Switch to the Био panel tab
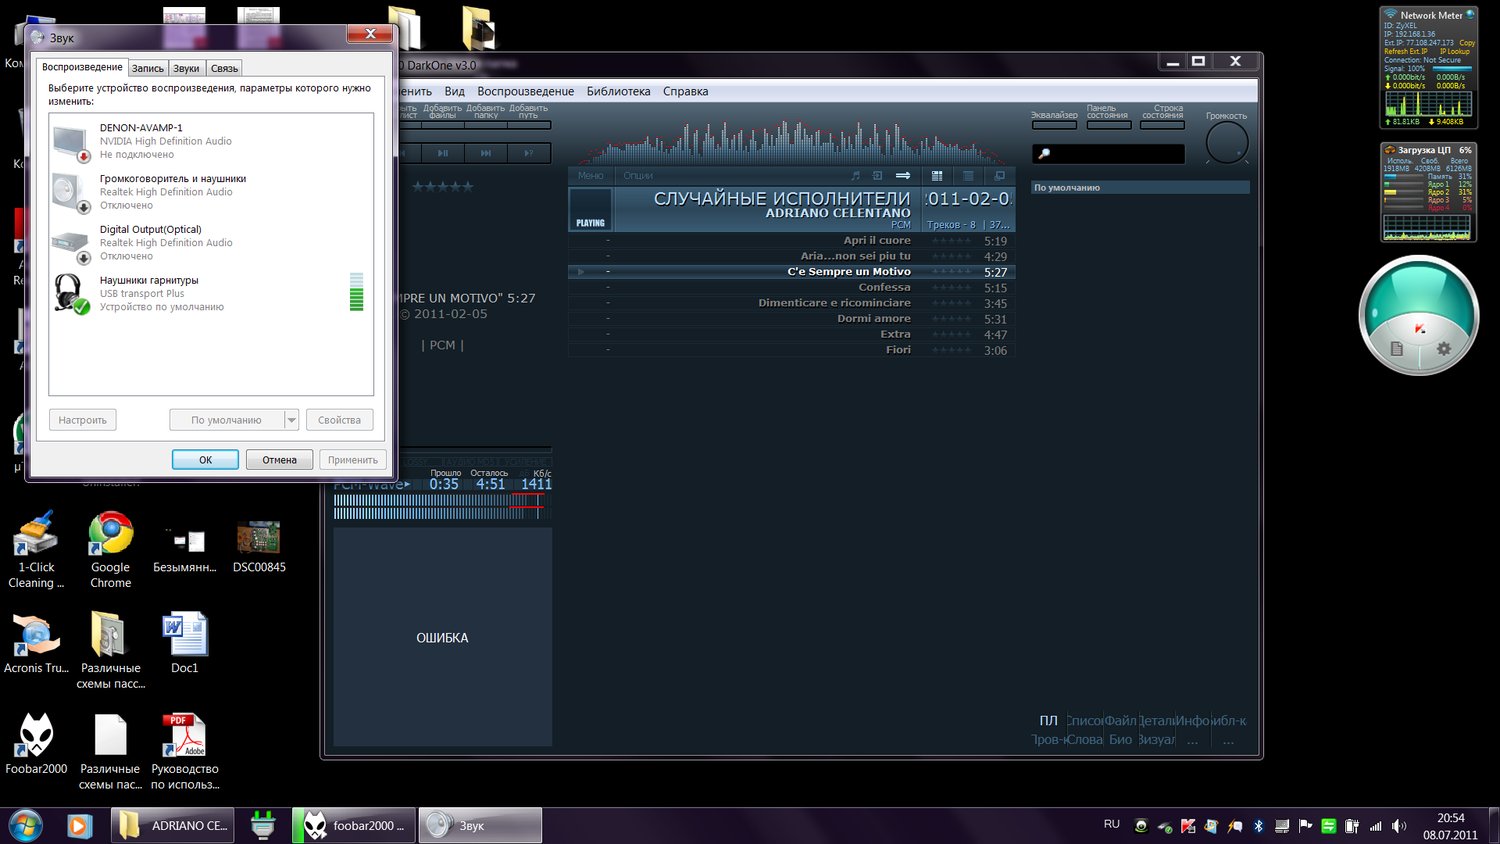 pos(1120,740)
